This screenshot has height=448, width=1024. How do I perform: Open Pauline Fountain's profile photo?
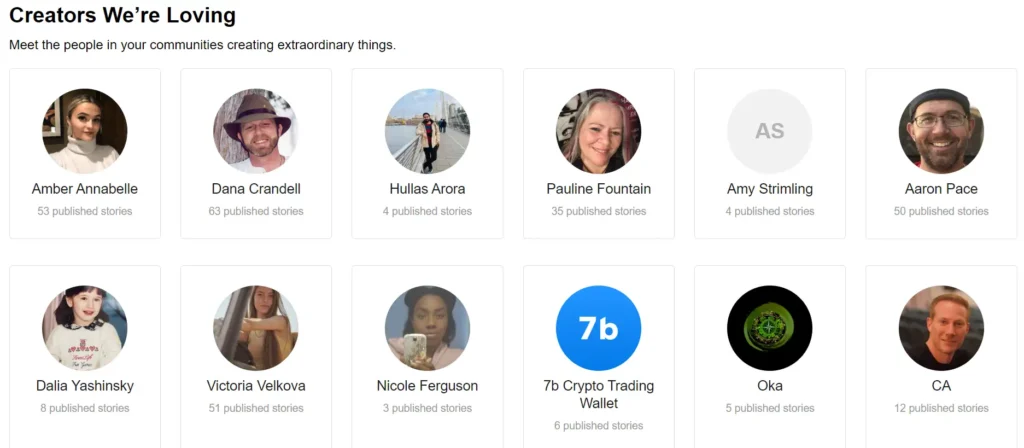[598, 131]
